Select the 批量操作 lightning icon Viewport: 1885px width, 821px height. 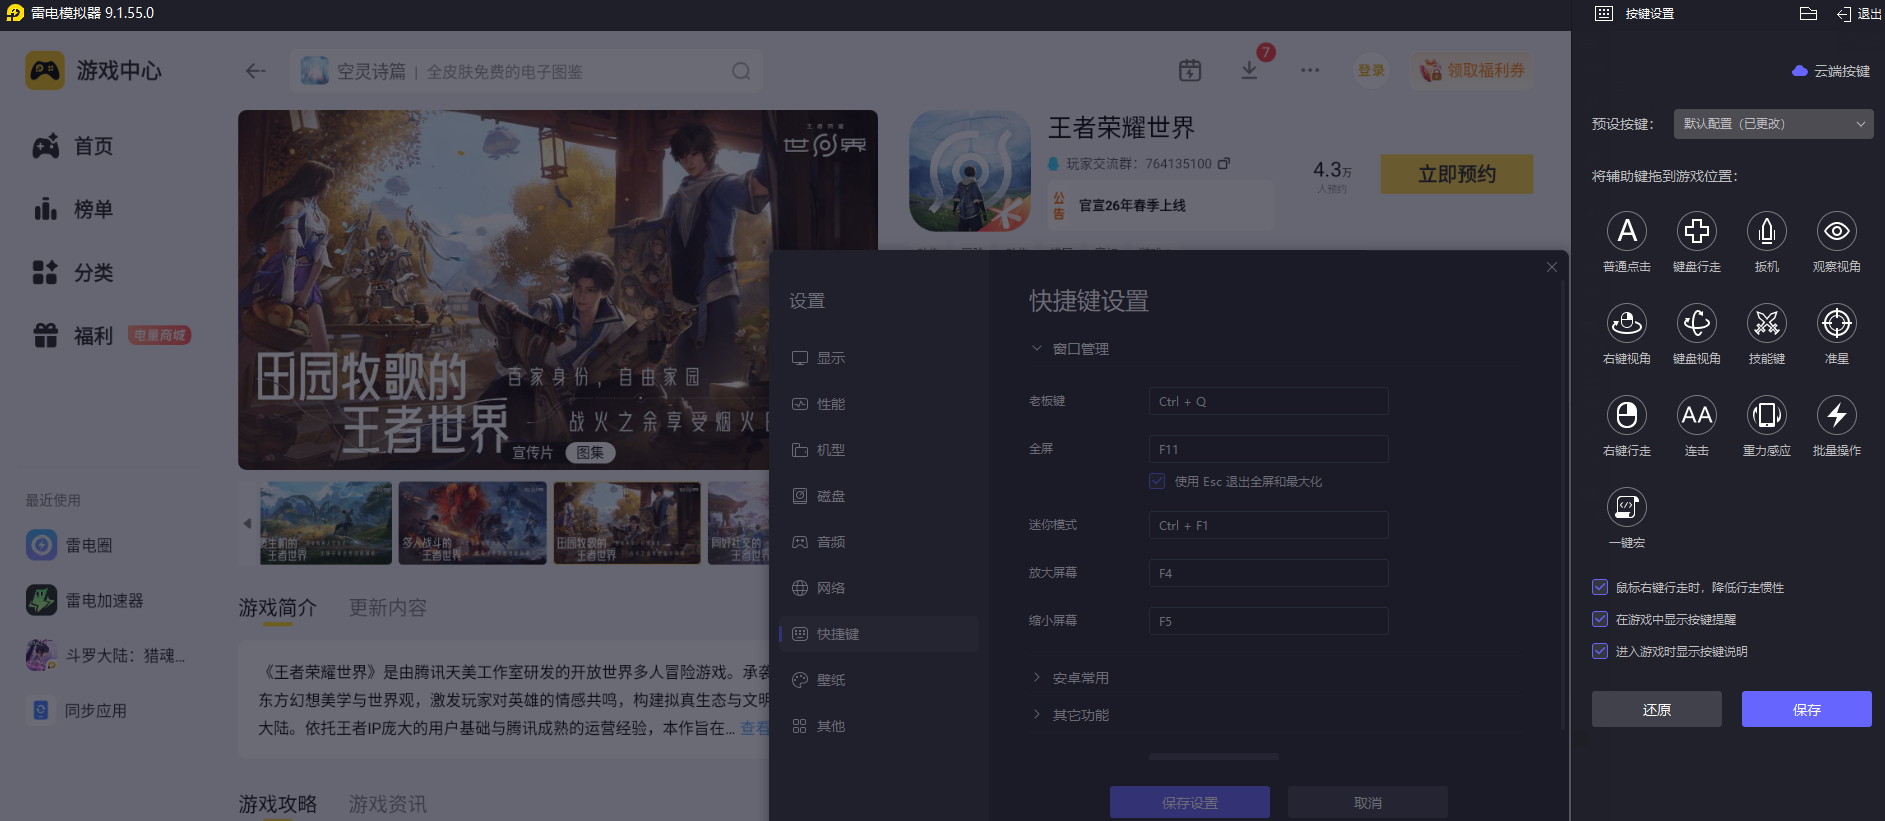tap(1837, 416)
